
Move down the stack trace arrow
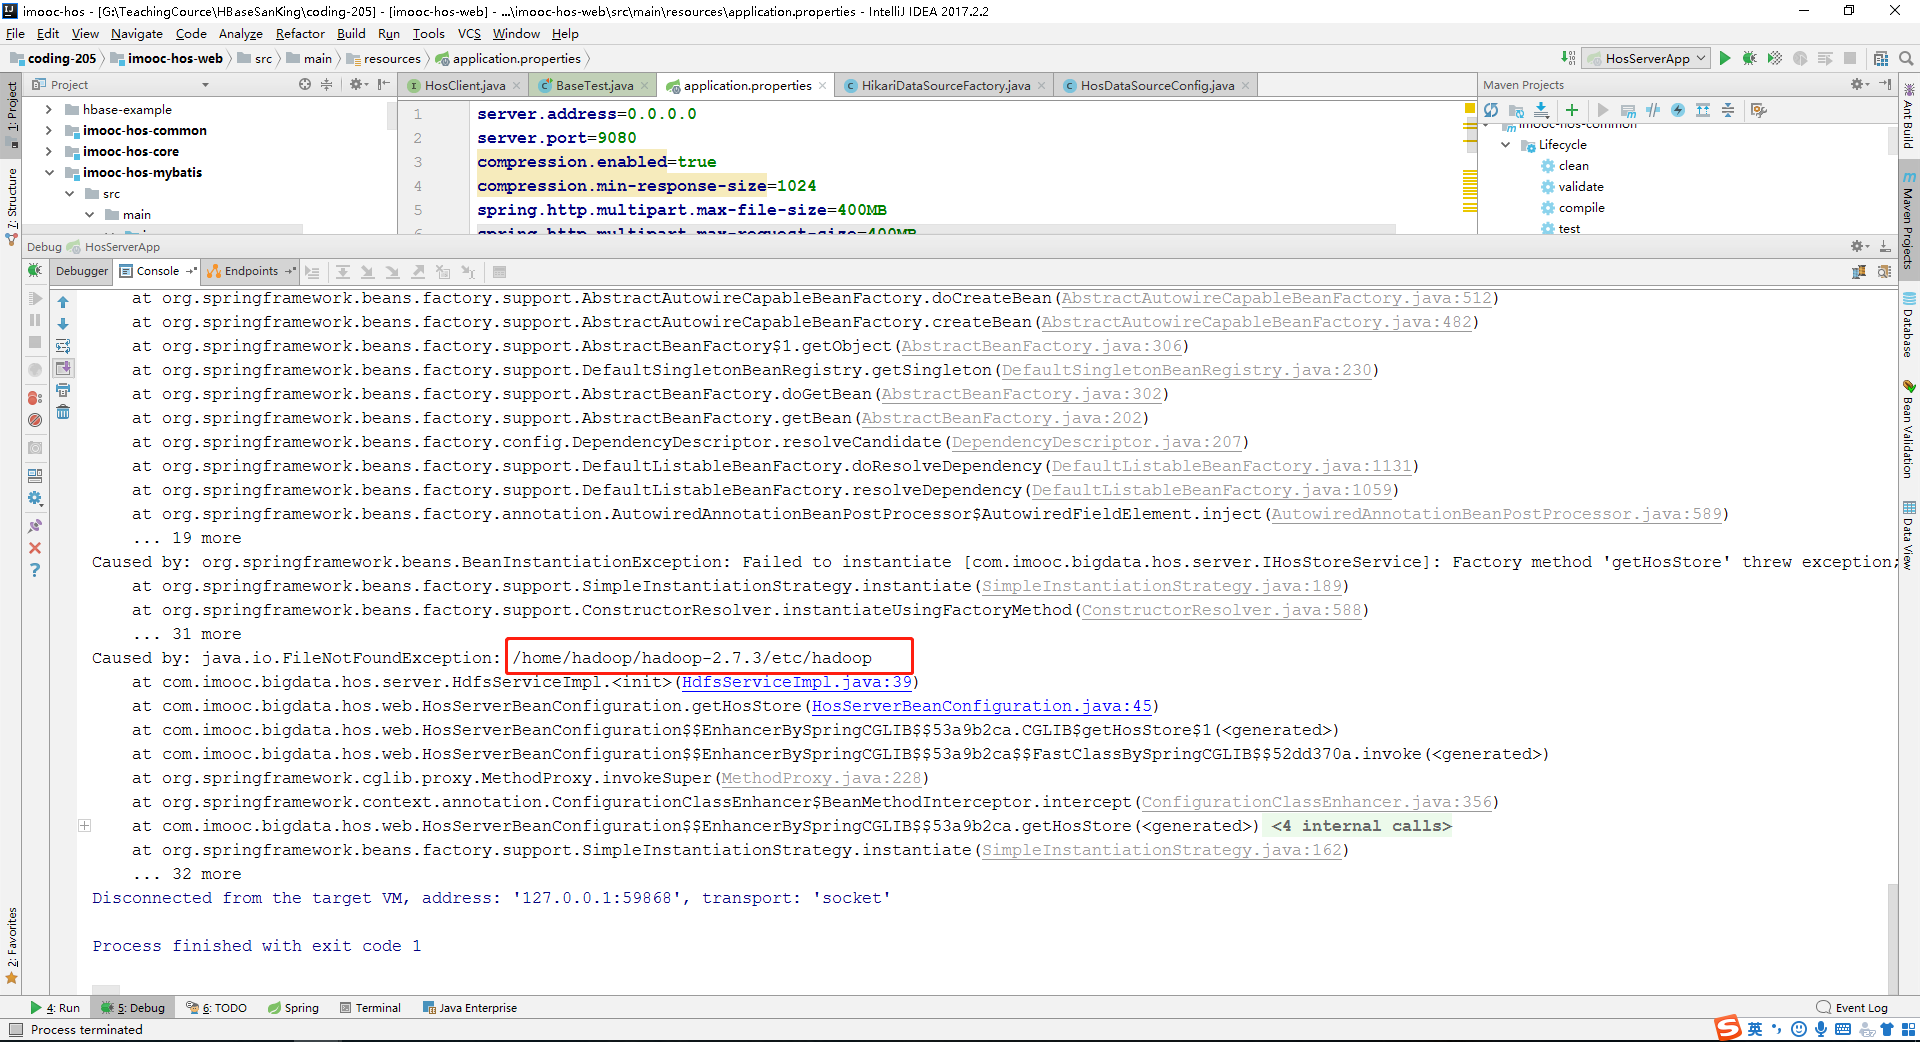pos(63,324)
